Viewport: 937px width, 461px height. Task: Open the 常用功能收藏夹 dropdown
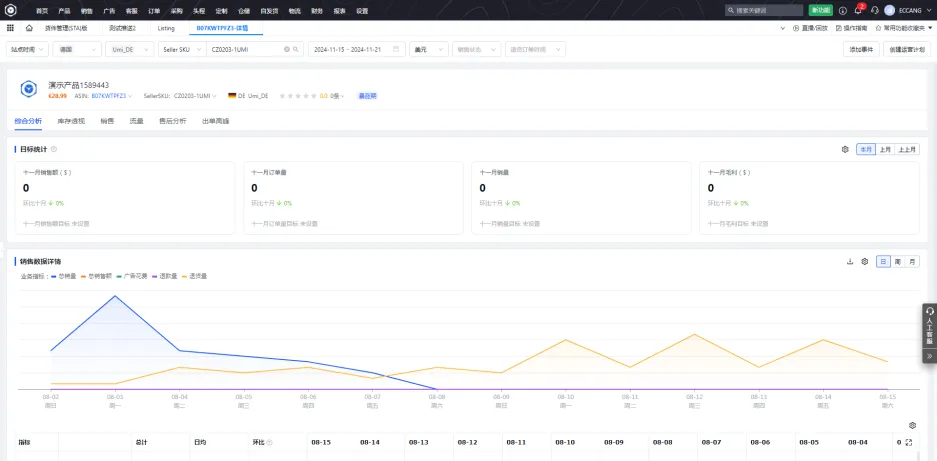tap(904, 28)
